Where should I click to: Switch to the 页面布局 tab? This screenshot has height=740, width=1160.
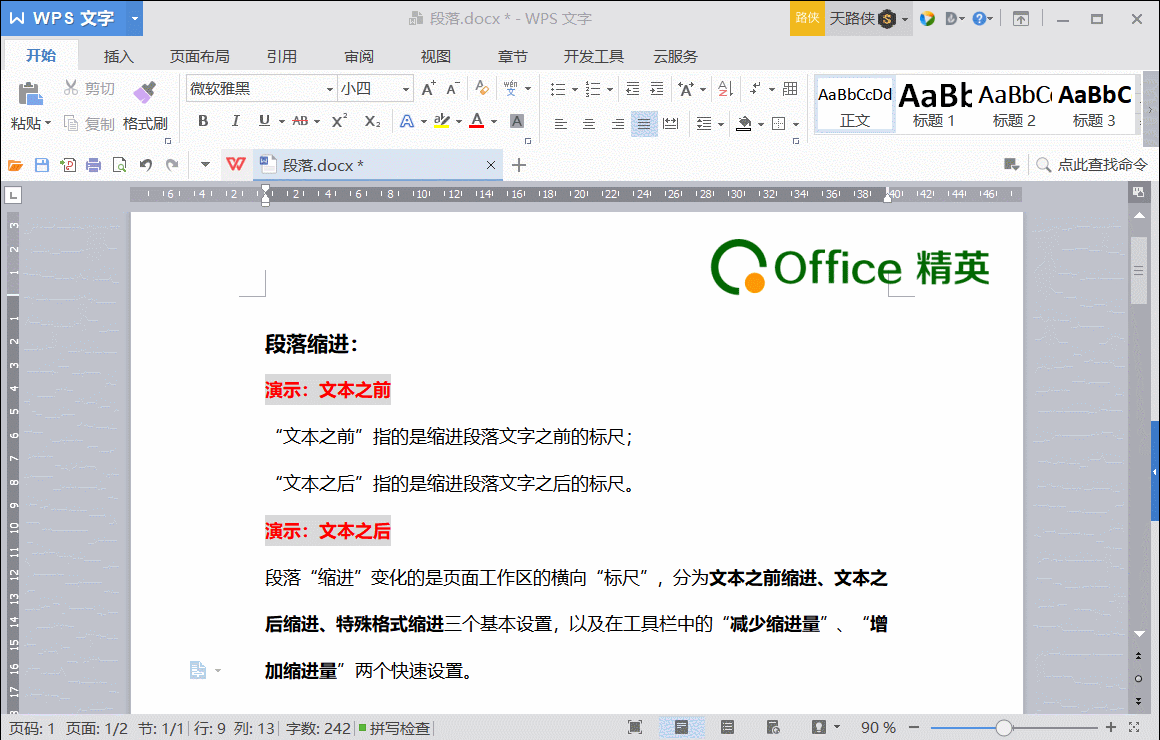200,56
